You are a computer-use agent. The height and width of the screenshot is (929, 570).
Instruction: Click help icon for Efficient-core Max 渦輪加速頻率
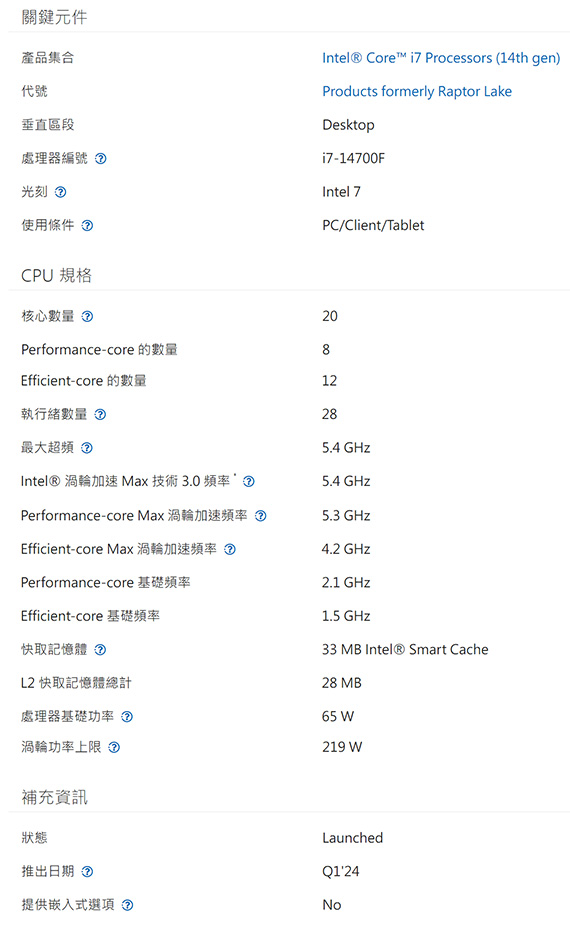[230, 550]
